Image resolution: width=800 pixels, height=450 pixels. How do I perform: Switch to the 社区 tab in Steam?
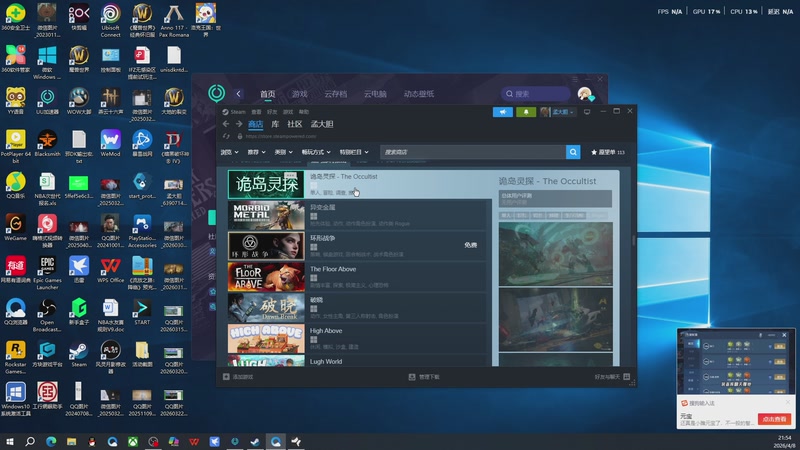294,124
